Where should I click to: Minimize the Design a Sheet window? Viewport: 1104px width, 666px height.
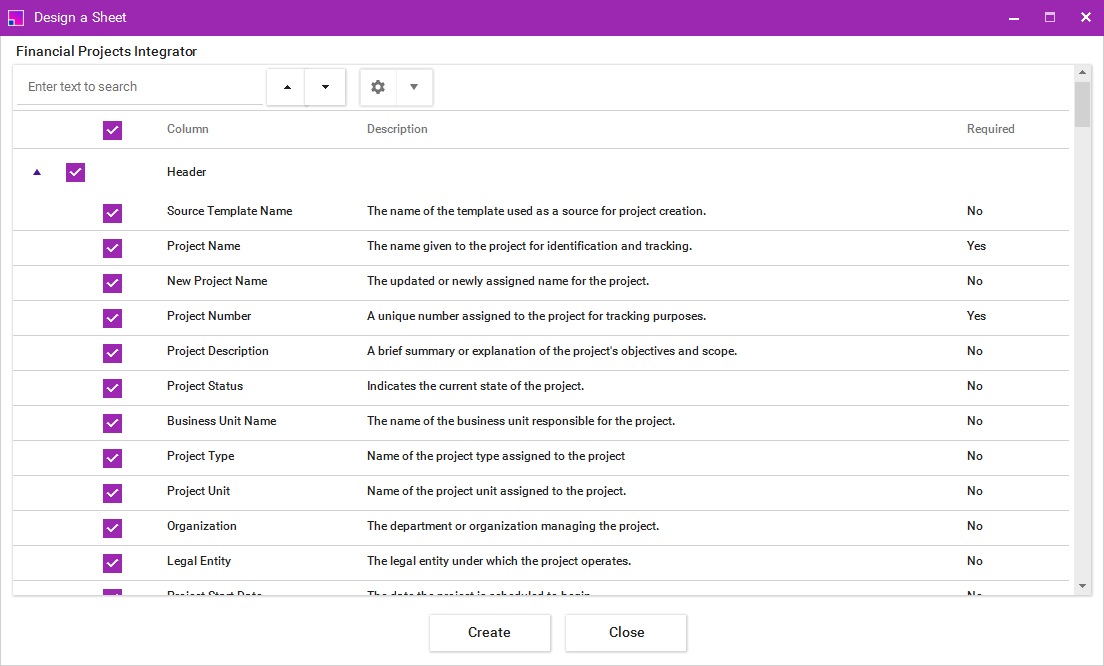1014,18
